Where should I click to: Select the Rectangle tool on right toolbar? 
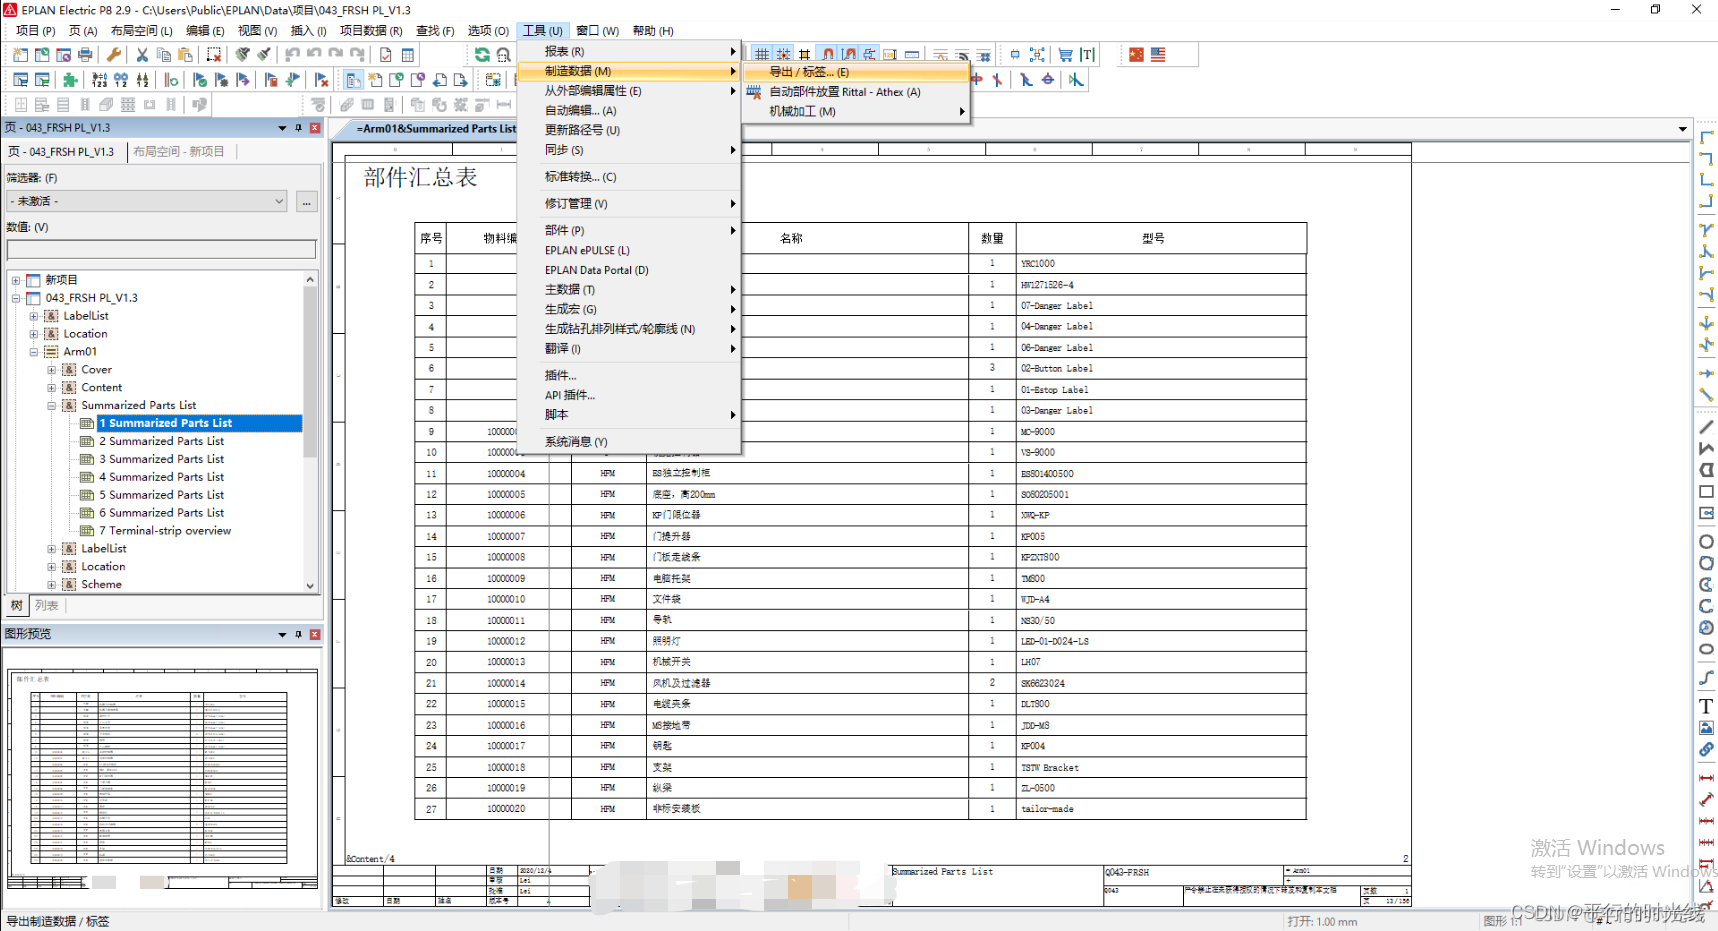[1707, 491]
